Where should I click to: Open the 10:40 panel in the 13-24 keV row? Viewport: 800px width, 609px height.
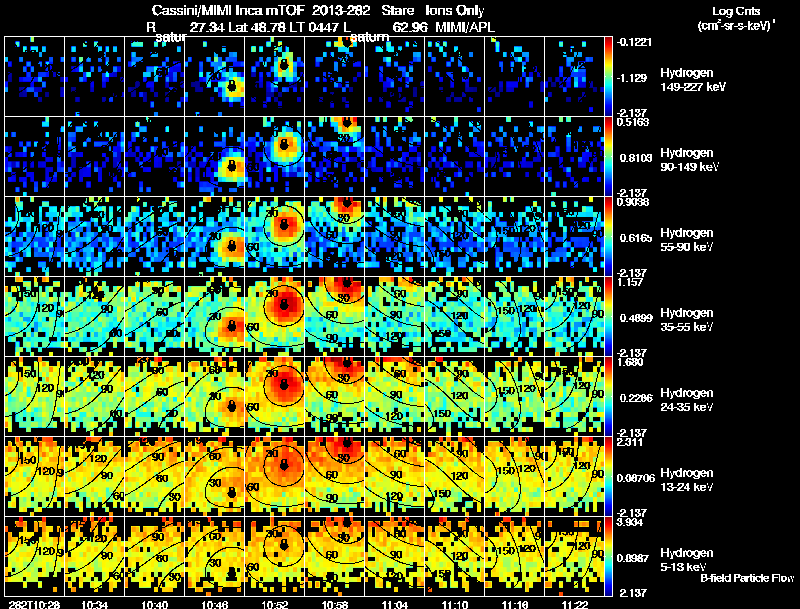(155, 476)
